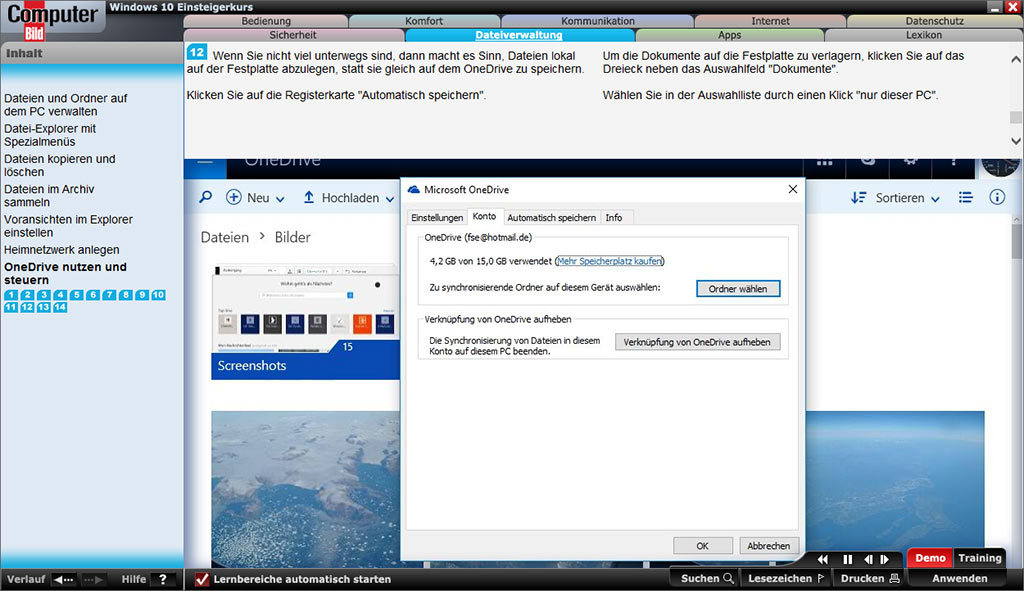Open Heimnetzwerk anlegen chapter
The height and width of the screenshot is (591, 1024).
click(x=61, y=249)
